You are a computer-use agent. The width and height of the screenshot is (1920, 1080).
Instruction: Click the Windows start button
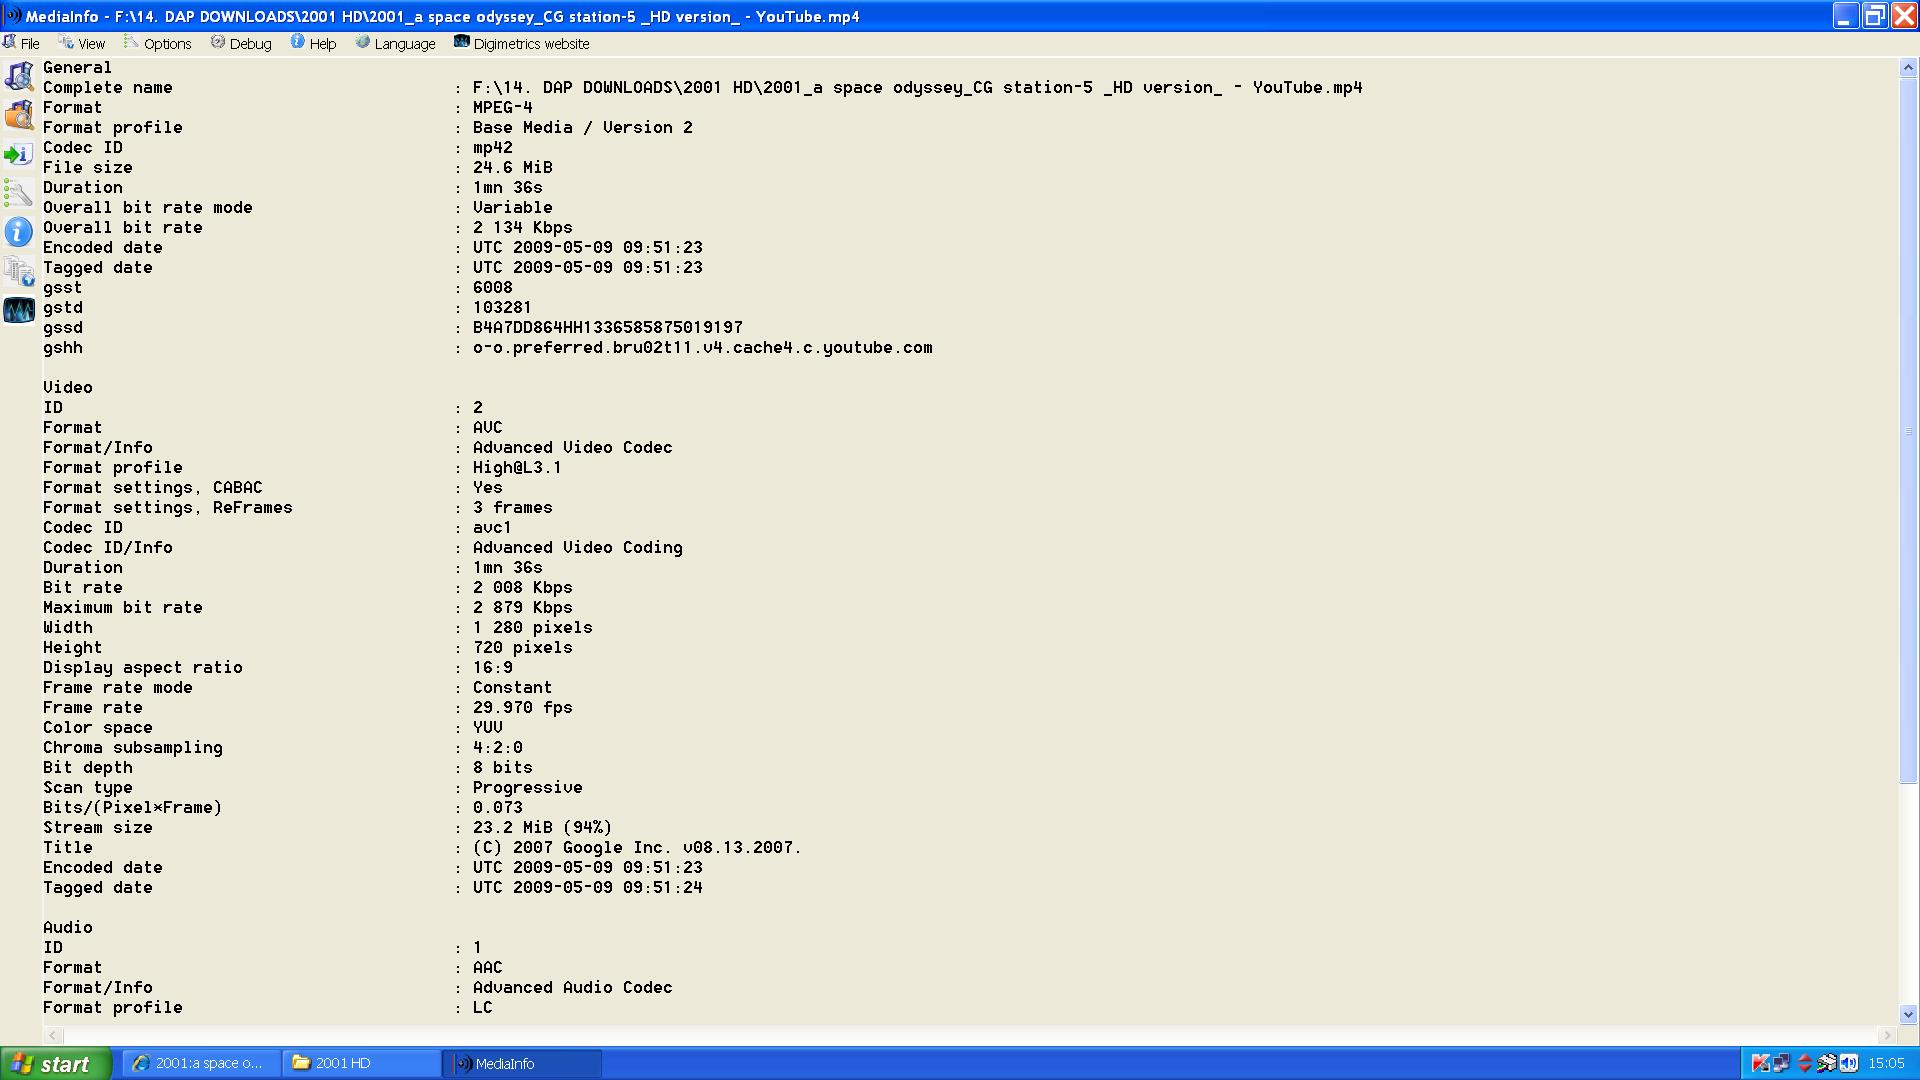point(55,1063)
